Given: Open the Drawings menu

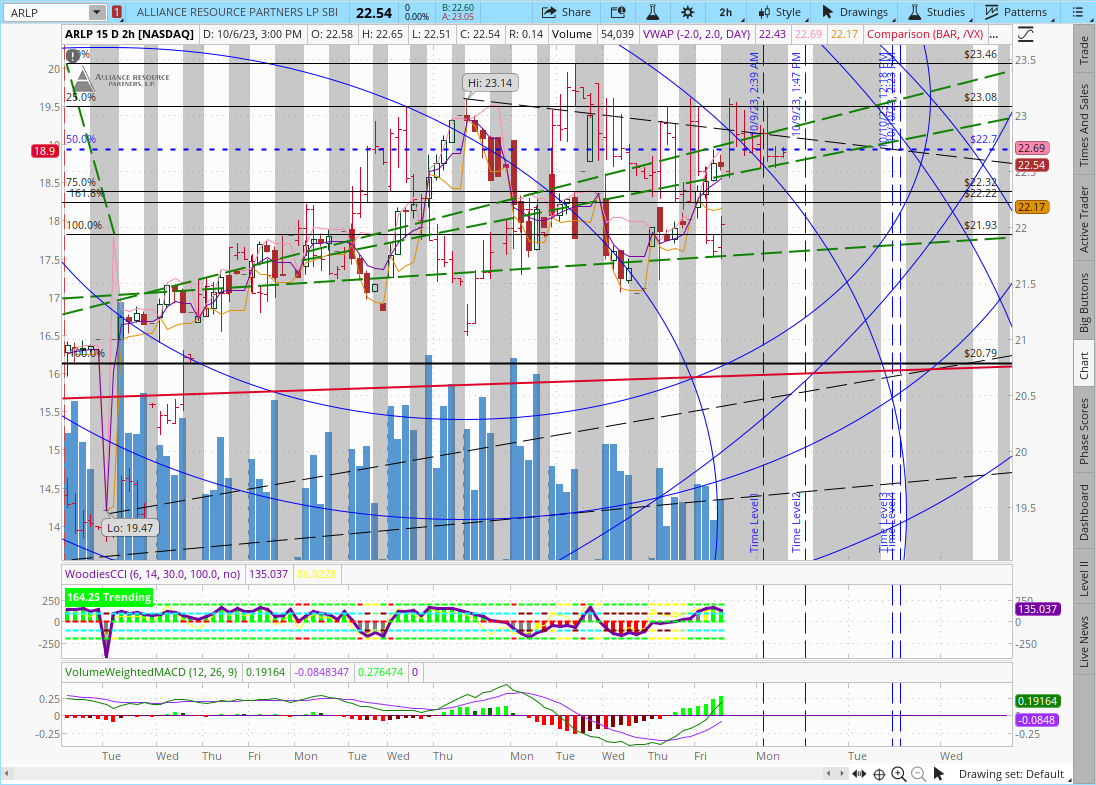Looking at the screenshot, I should (x=854, y=13).
